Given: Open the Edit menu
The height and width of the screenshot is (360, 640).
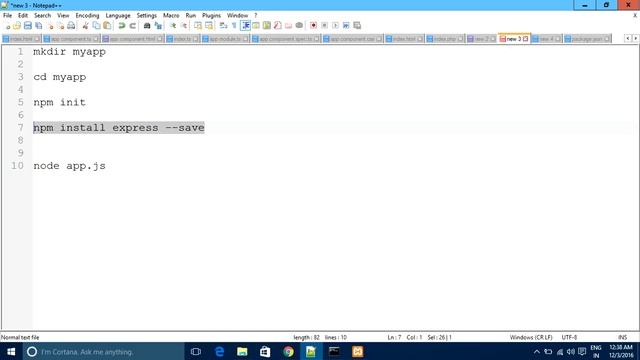Looking at the screenshot, I should tap(23, 16).
